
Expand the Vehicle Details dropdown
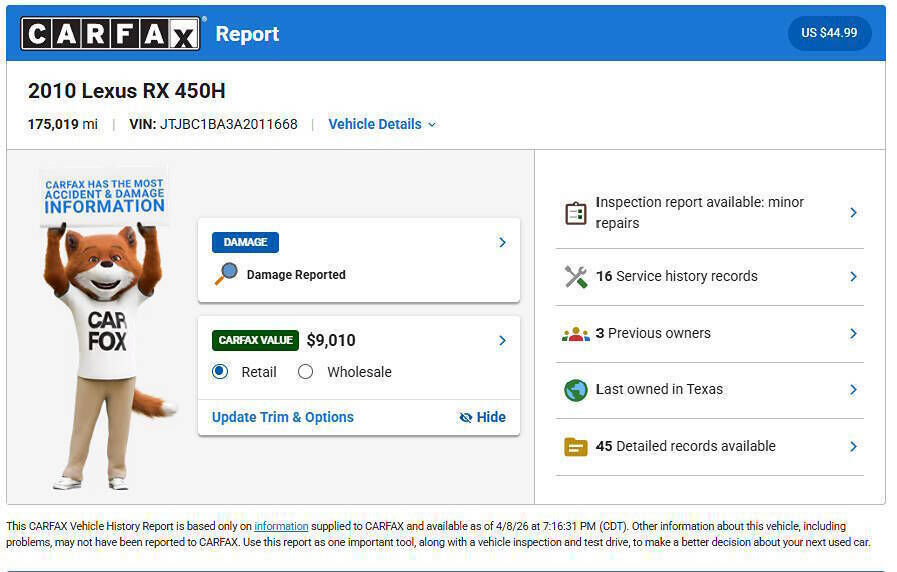pyautogui.click(x=382, y=124)
